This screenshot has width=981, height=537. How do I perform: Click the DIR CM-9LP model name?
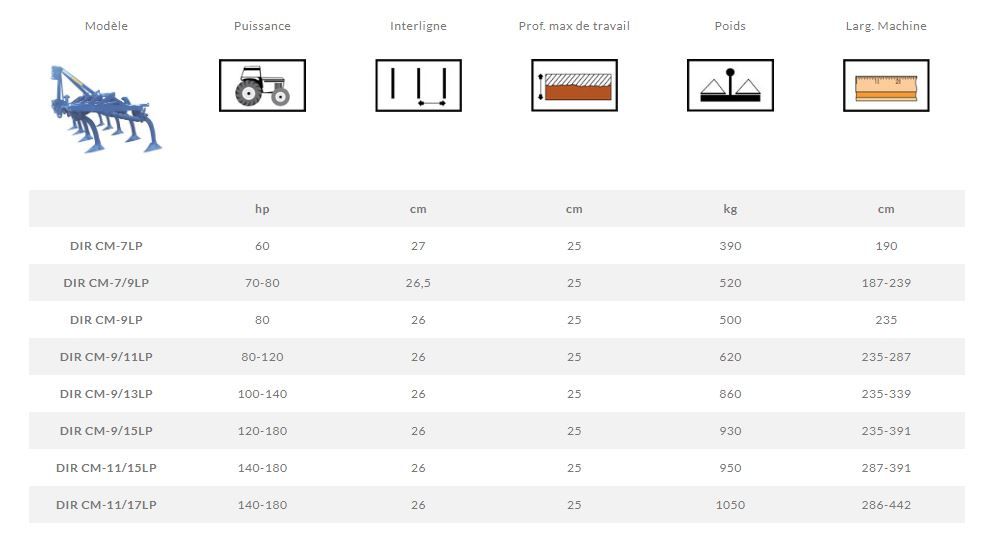(106, 320)
